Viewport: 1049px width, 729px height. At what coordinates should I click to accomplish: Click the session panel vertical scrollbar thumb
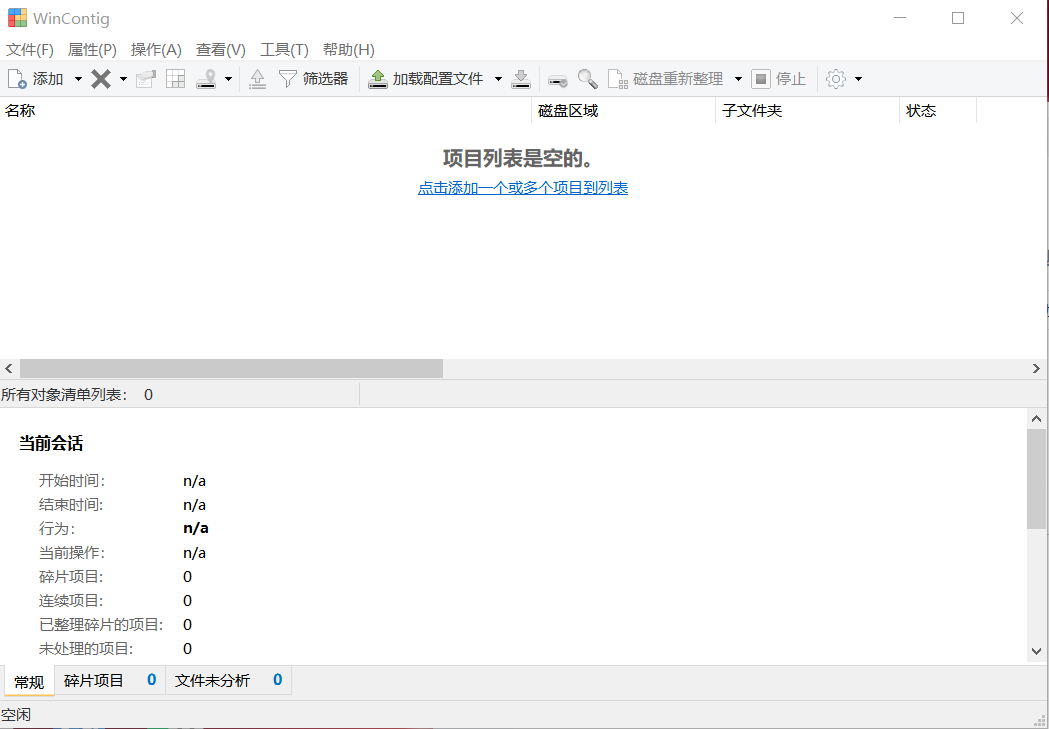pos(1036,479)
